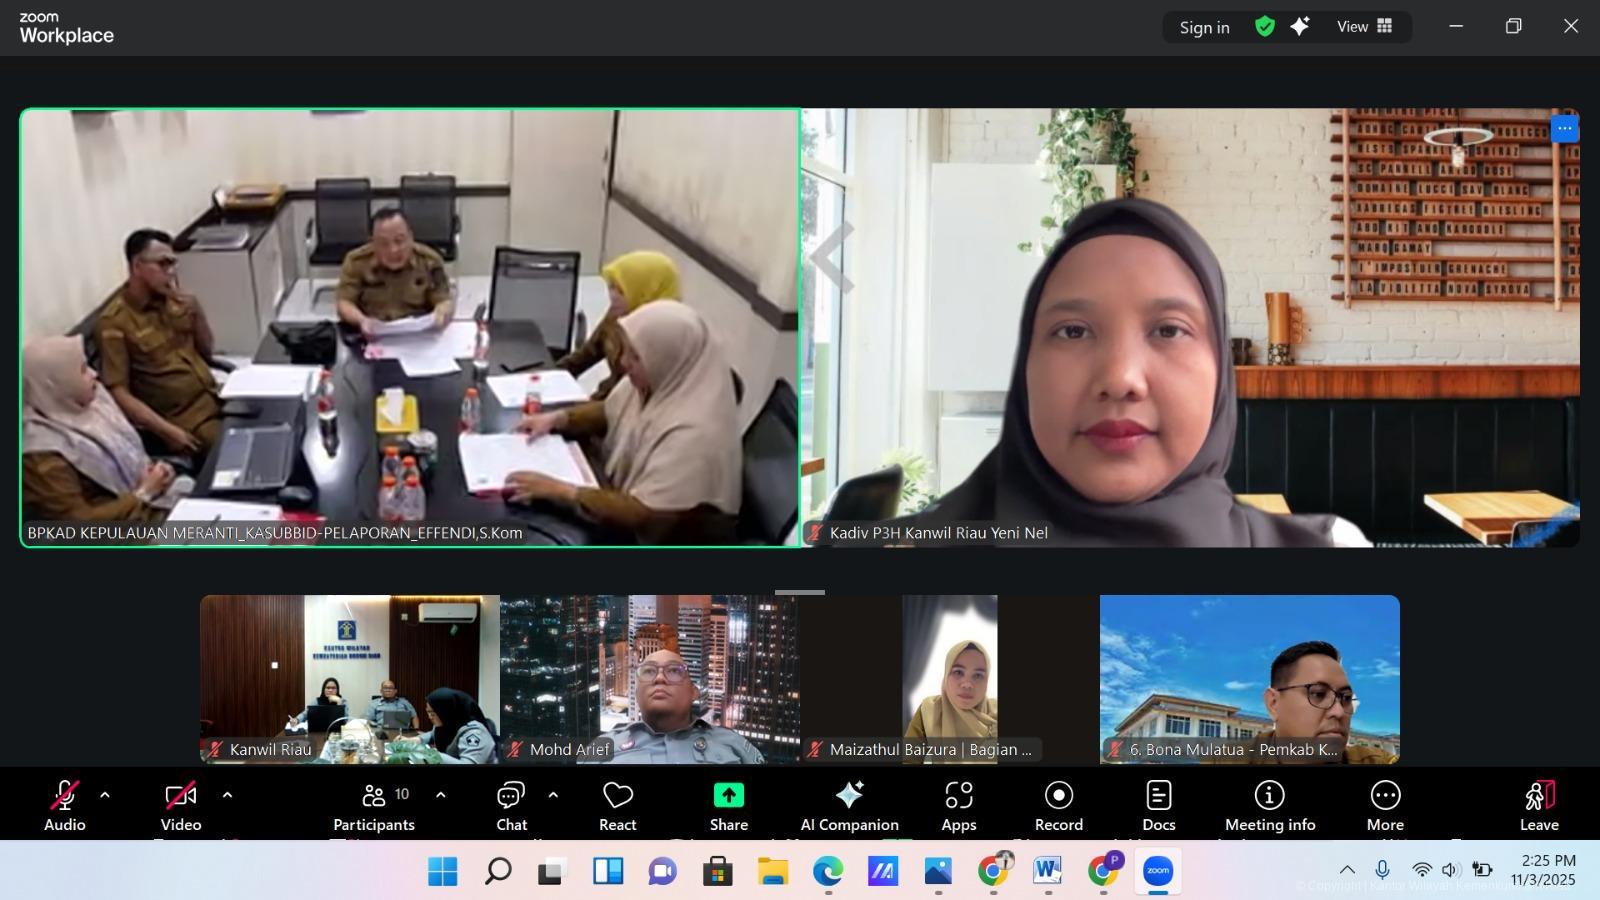Turn on the camera with Video button
This screenshot has width=1600, height=900.
point(181,806)
